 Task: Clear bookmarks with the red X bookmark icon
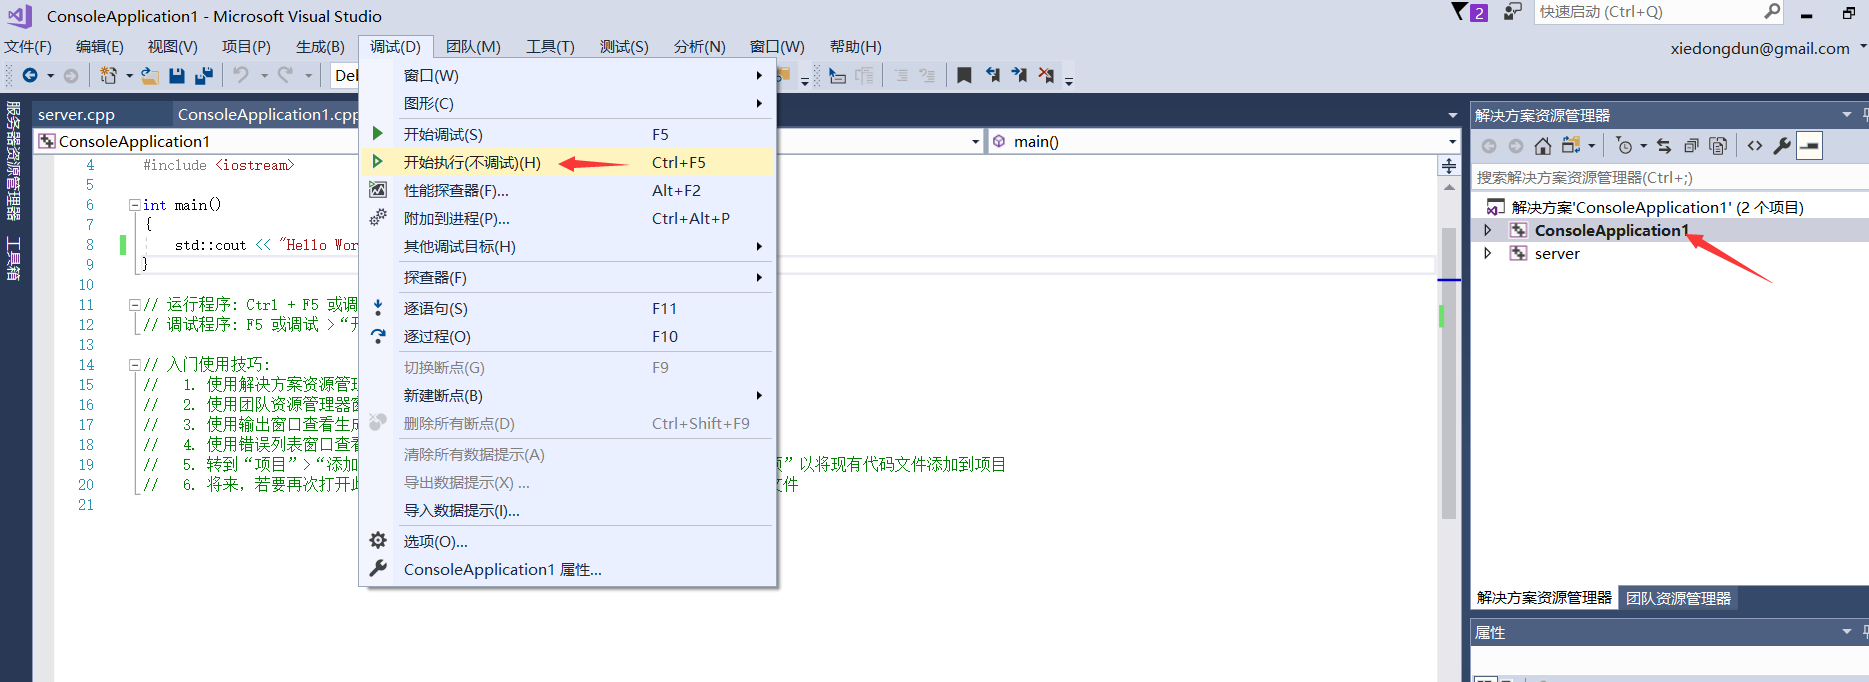[1046, 75]
